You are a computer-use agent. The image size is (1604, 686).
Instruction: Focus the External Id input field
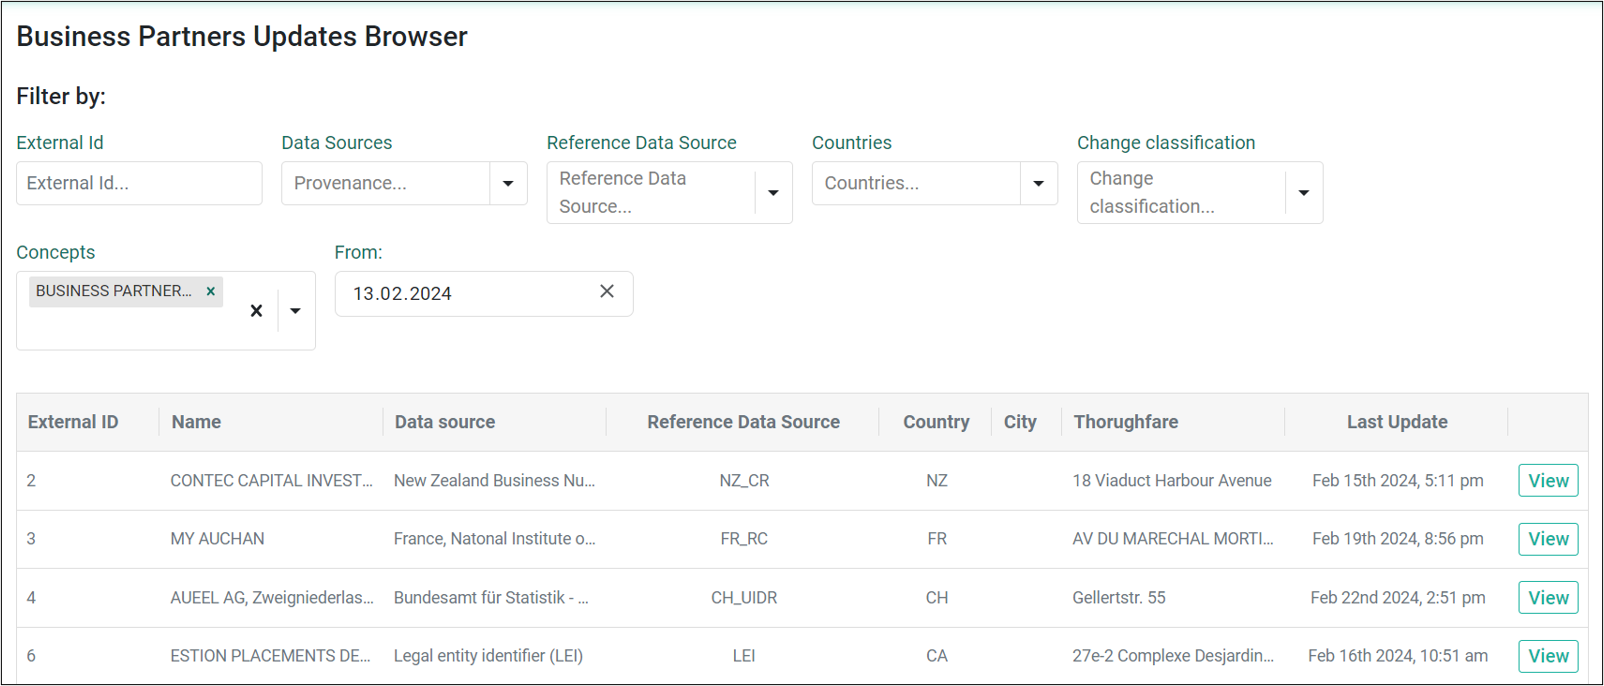tap(139, 183)
